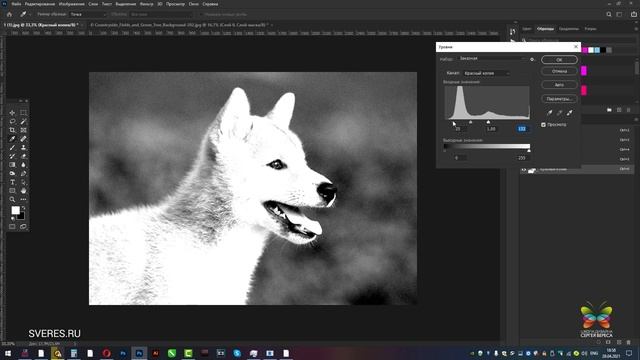Open the File menu
This screenshot has width=640, height=360.
click(x=16, y=4)
